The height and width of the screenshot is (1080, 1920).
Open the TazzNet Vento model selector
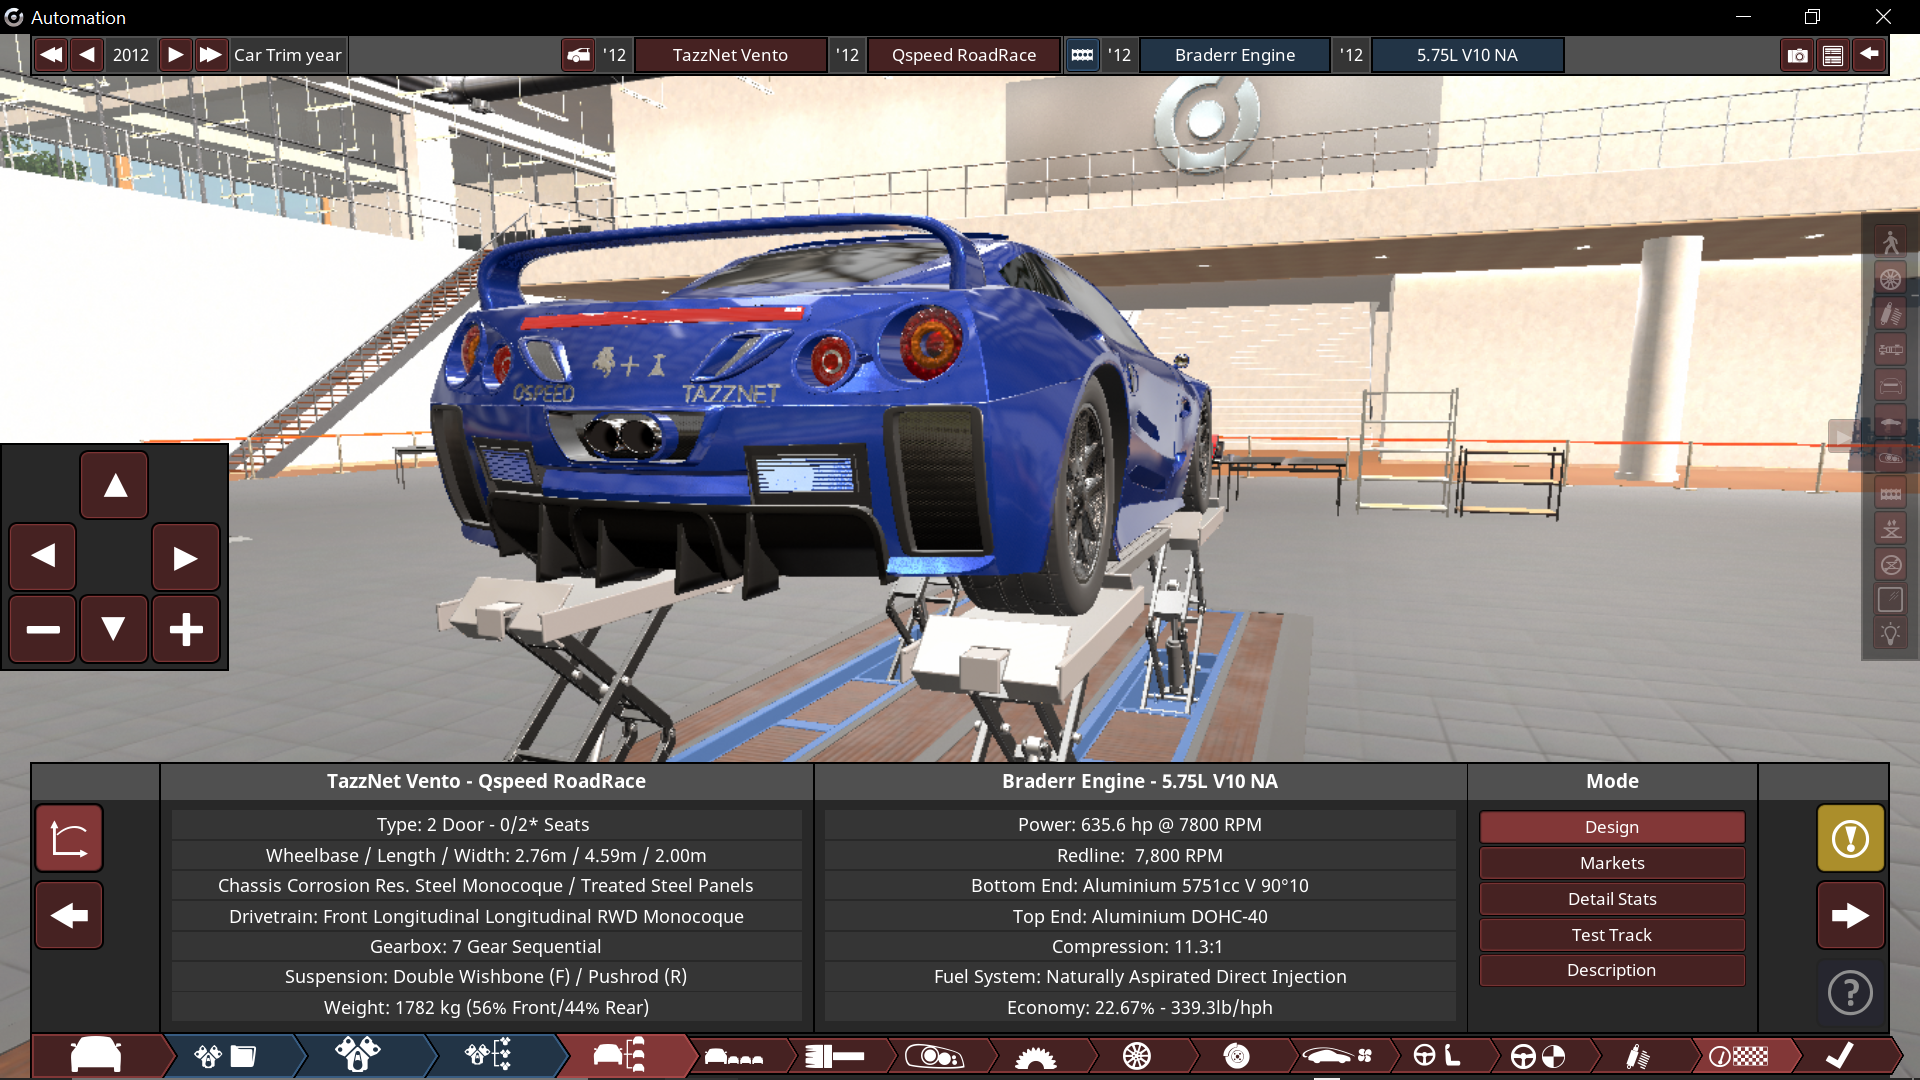point(730,55)
